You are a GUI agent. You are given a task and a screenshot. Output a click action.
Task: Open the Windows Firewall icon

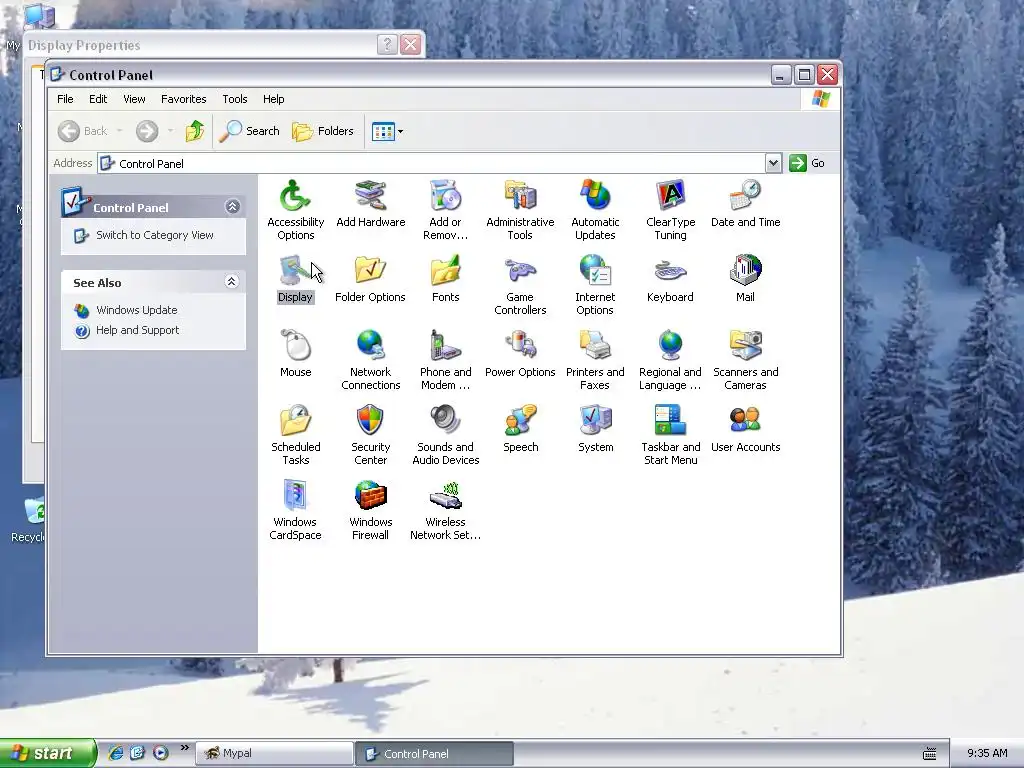tap(370, 496)
